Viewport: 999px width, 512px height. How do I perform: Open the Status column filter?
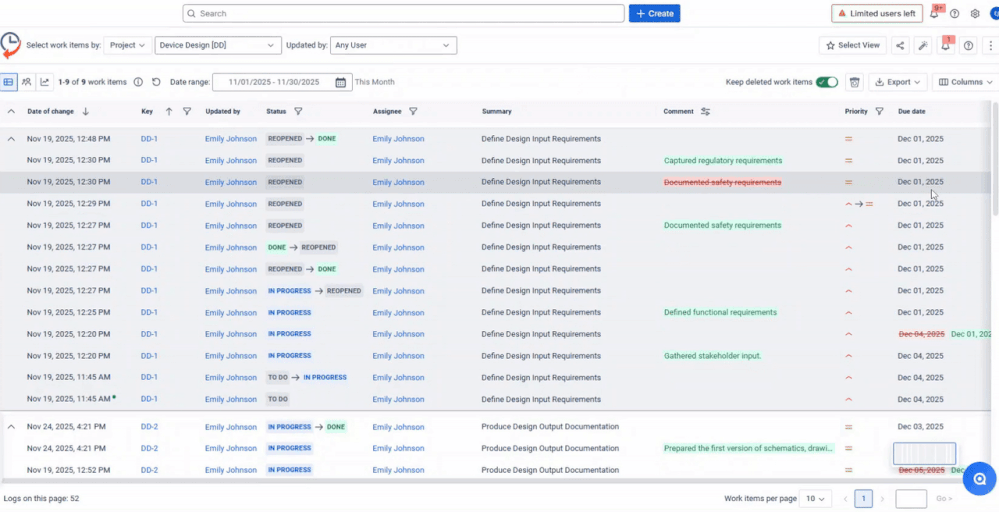(298, 111)
